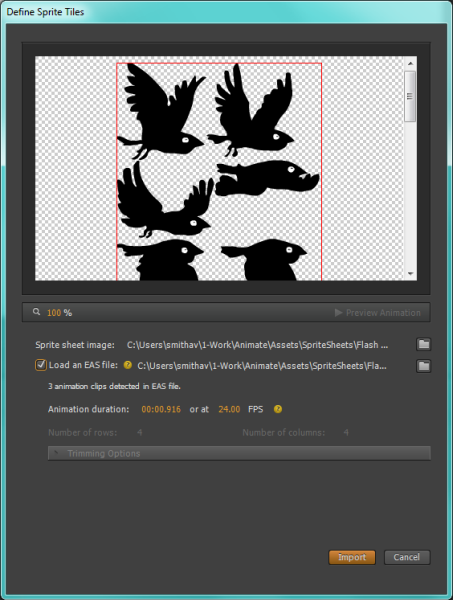Click the Number of rows value
This screenshot has height=600, width=453.
[x=140, y=432]
